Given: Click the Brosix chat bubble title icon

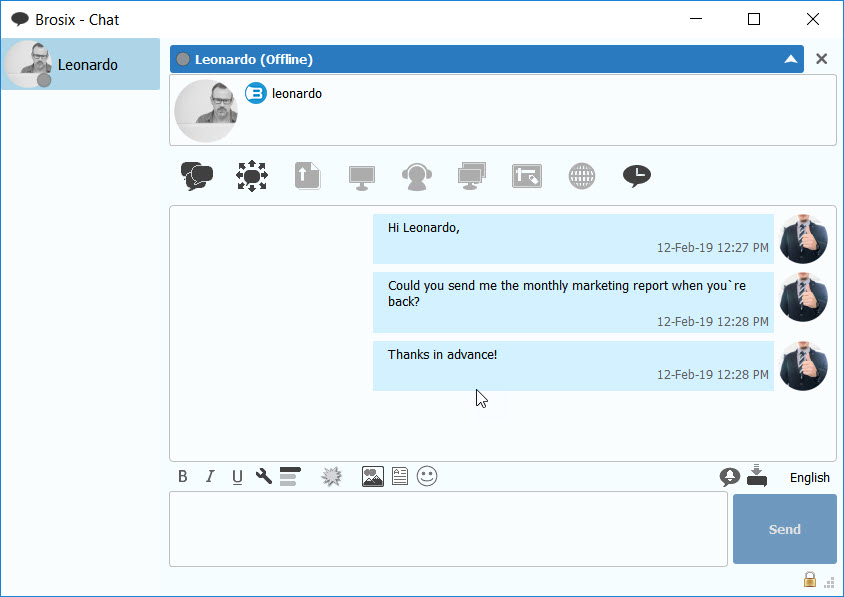Looking at the screenshot, I should tap(20, 19).
